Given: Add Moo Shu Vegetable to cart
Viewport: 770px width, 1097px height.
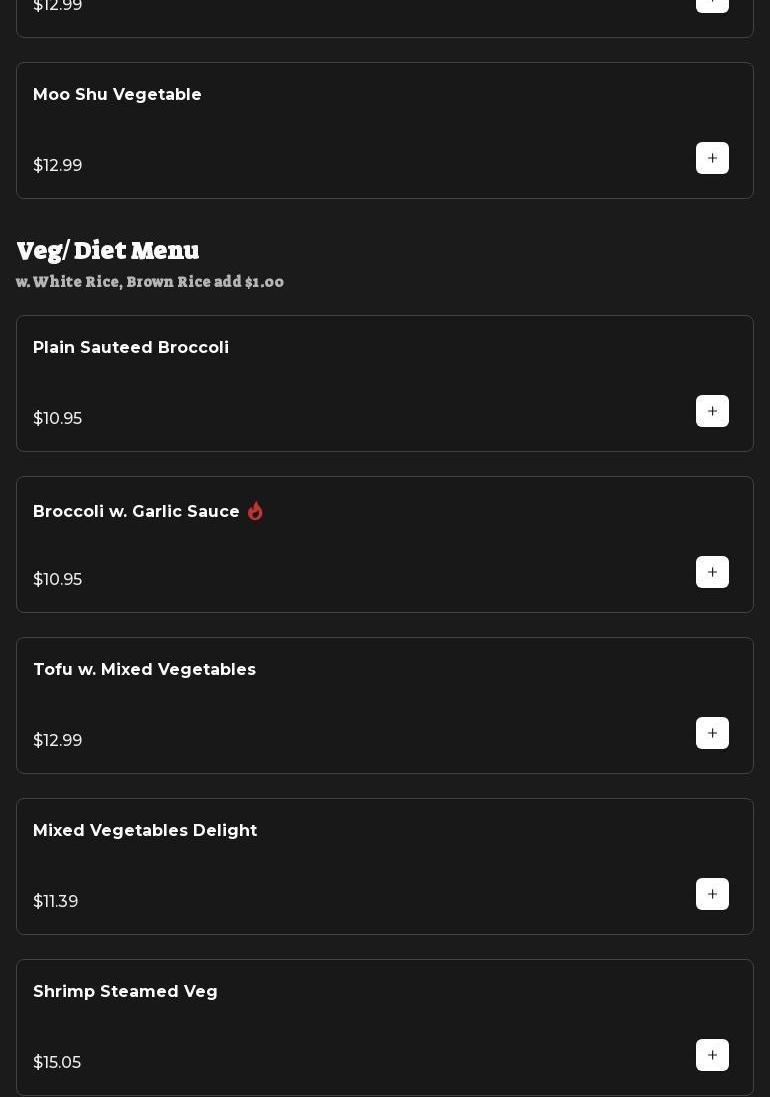Looking at the screenshot, I should (x=712, y=158).
